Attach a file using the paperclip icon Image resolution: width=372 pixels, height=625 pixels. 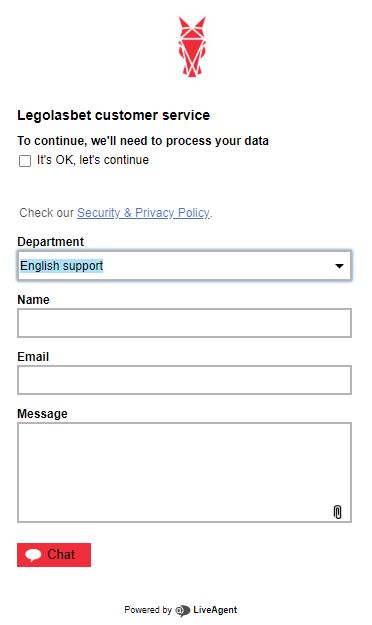[337, 512]
